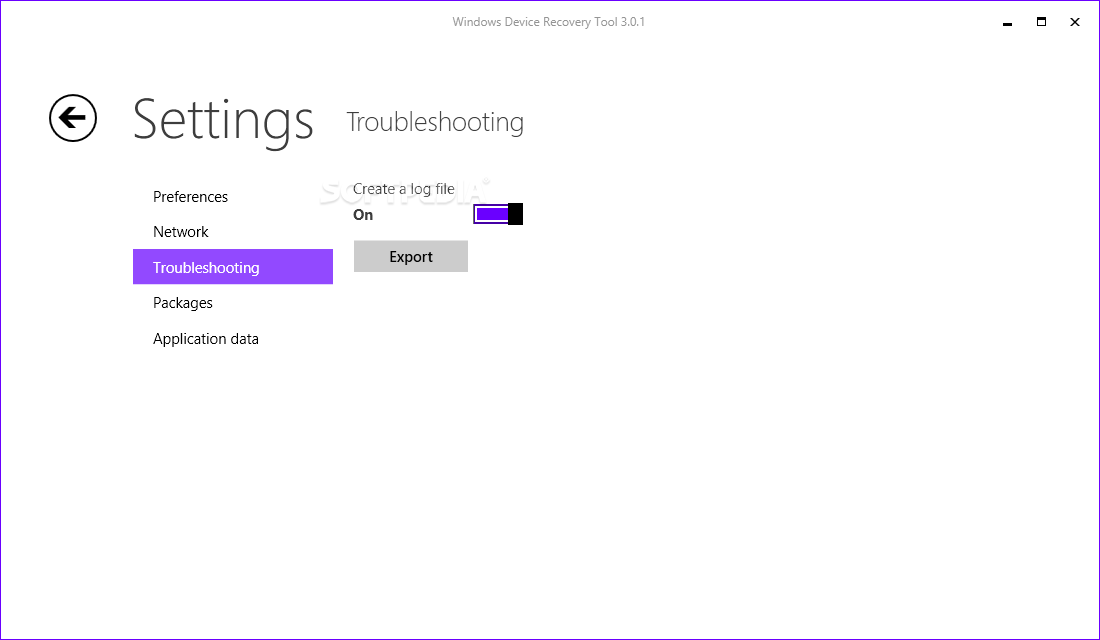
Task: Close the Windows Device Recovery Tool window
Action: pos(1075,22)
